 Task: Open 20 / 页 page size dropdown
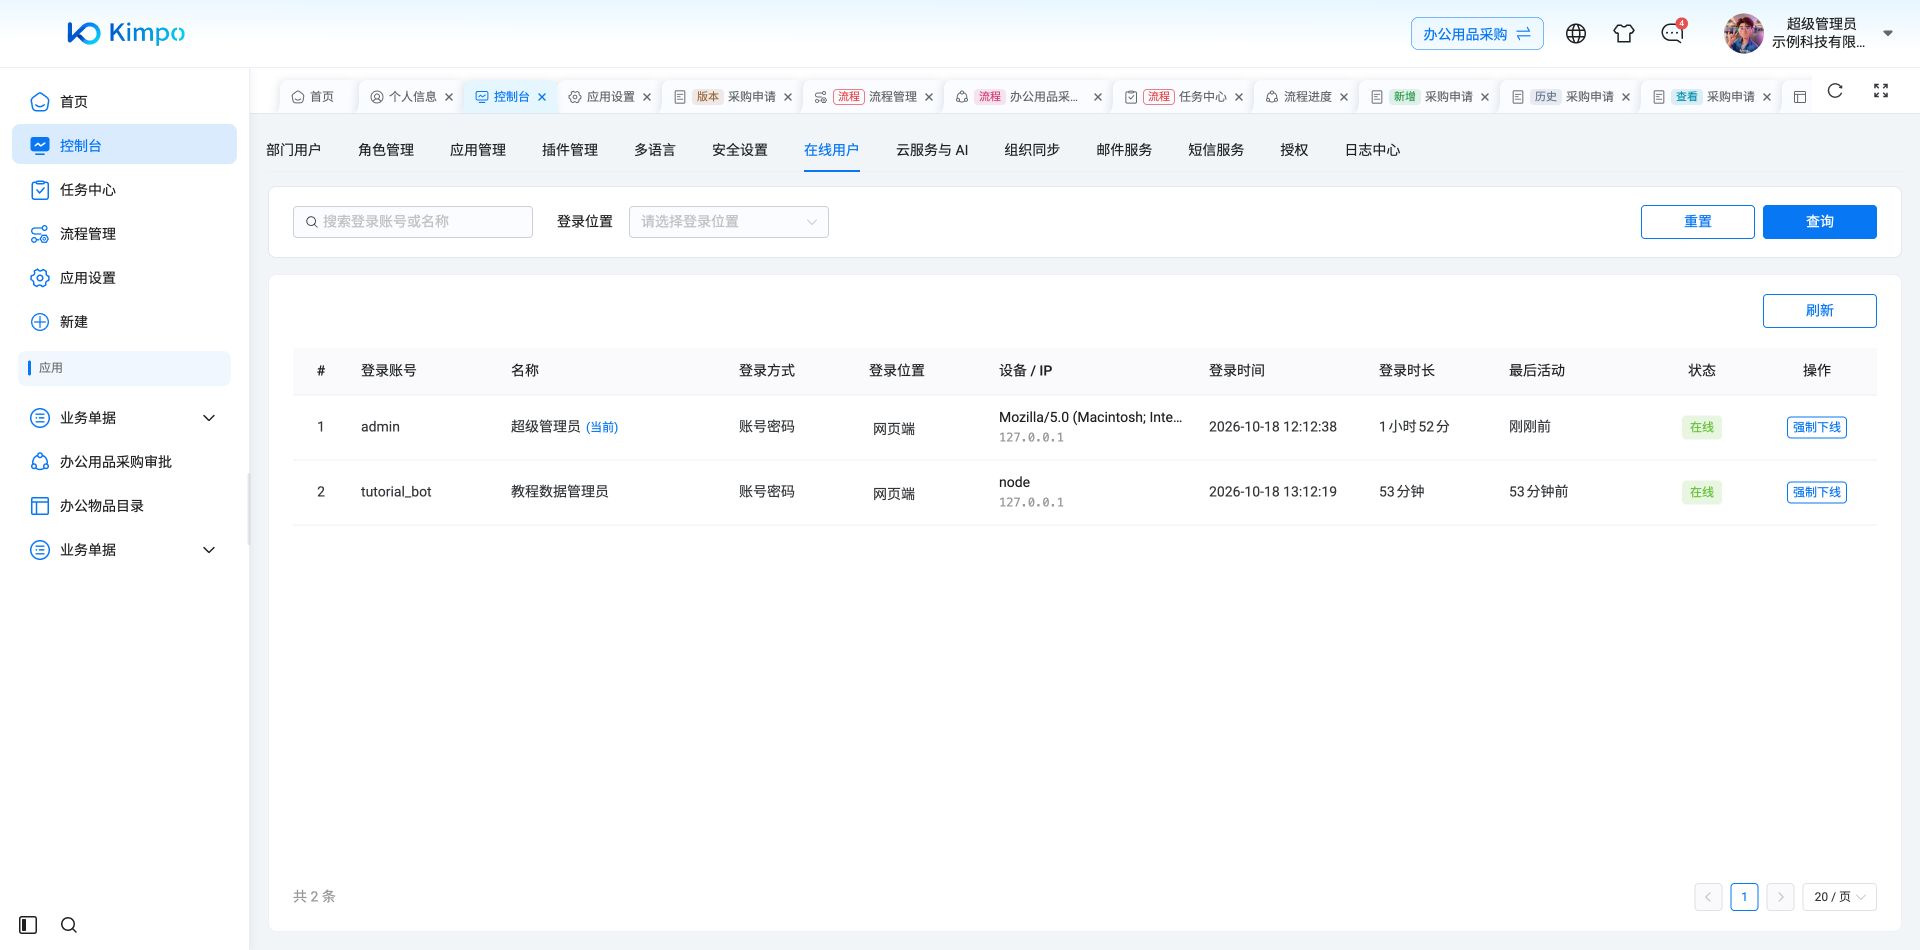click(x=1840, y=897)
